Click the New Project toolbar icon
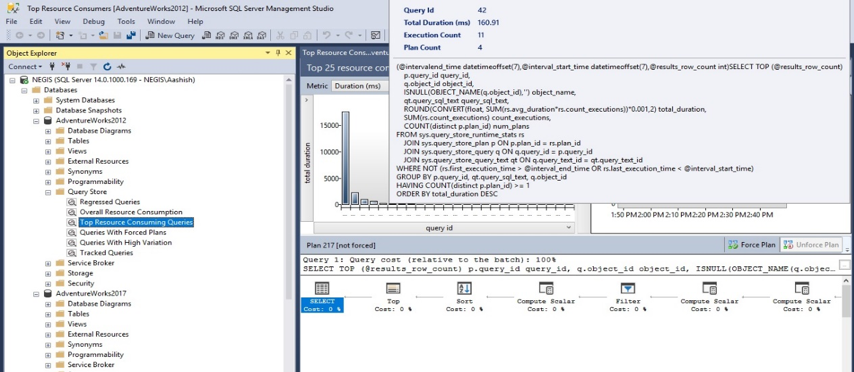This screenshot has height=372, width=854. 60,35
